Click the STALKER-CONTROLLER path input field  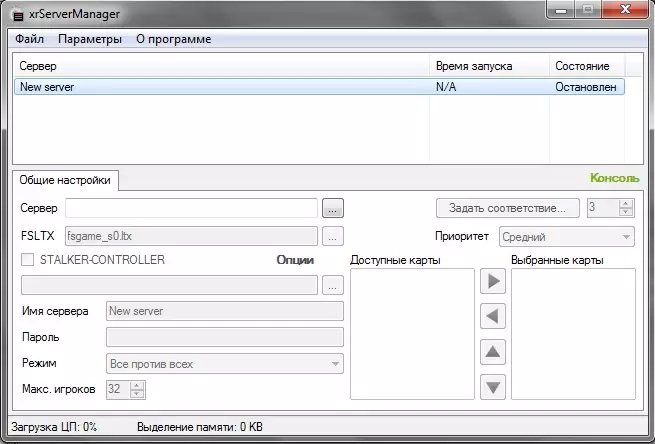169,285
